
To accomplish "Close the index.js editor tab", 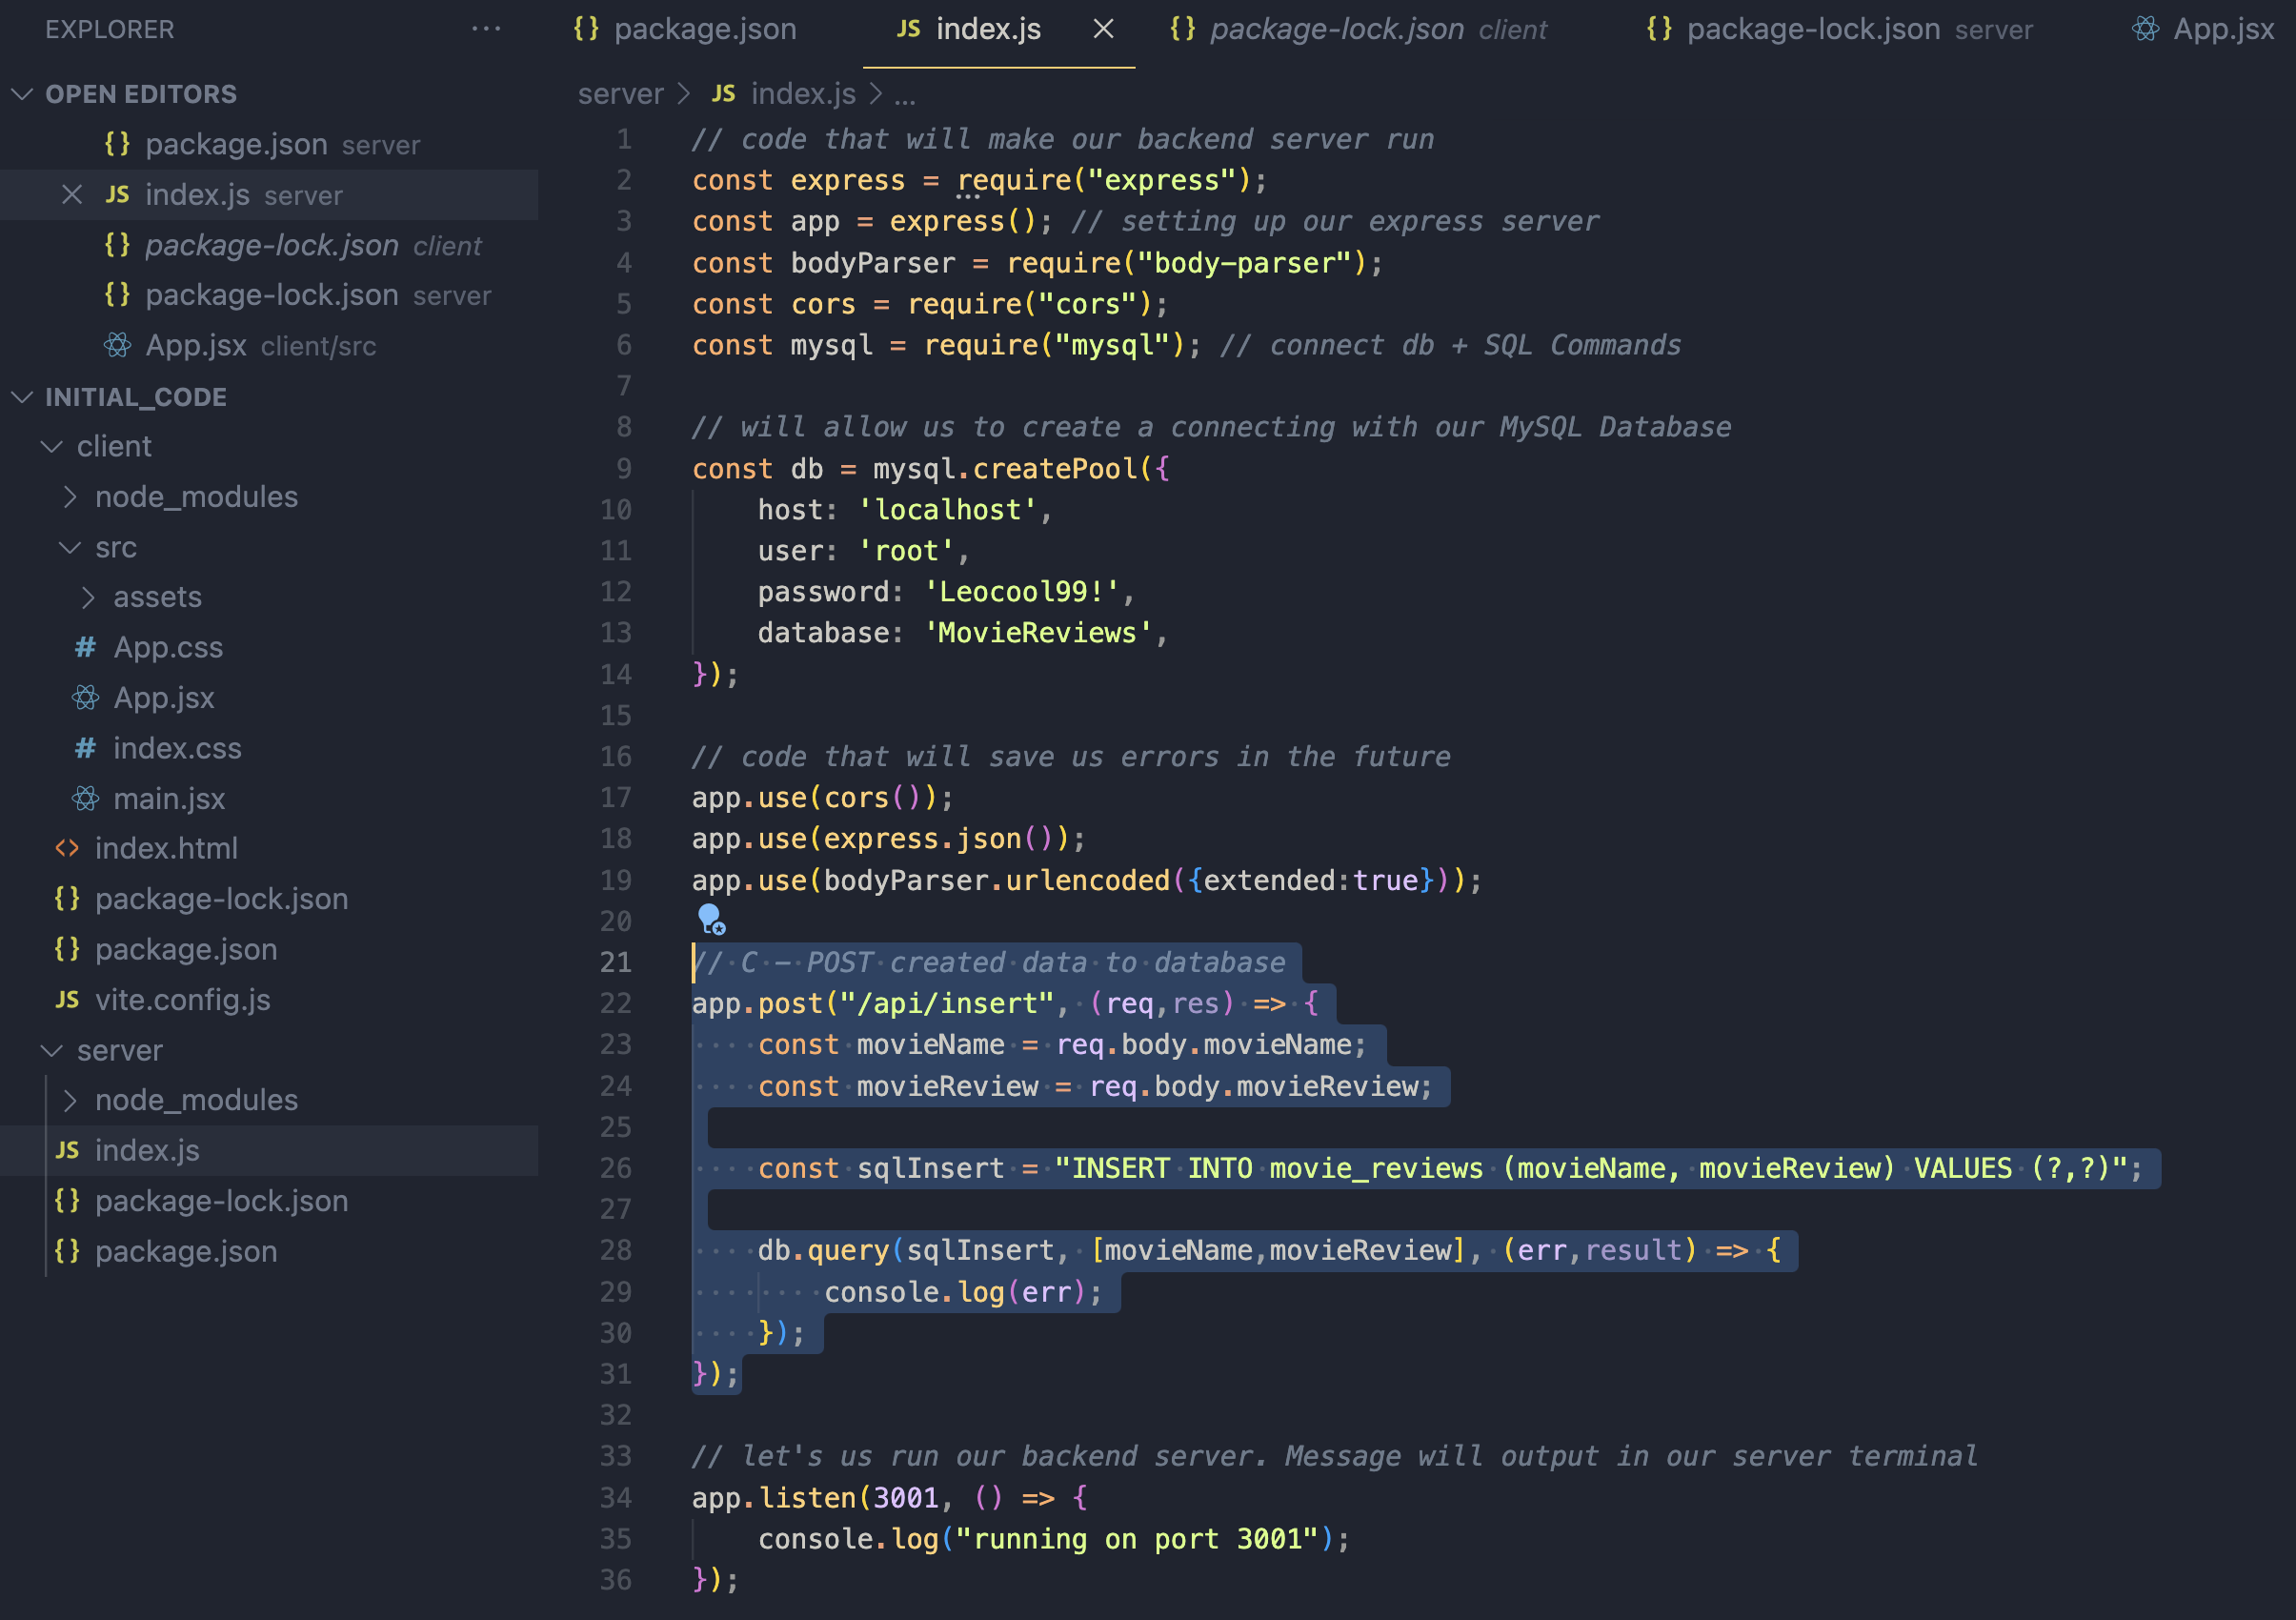I will 1103,29.
